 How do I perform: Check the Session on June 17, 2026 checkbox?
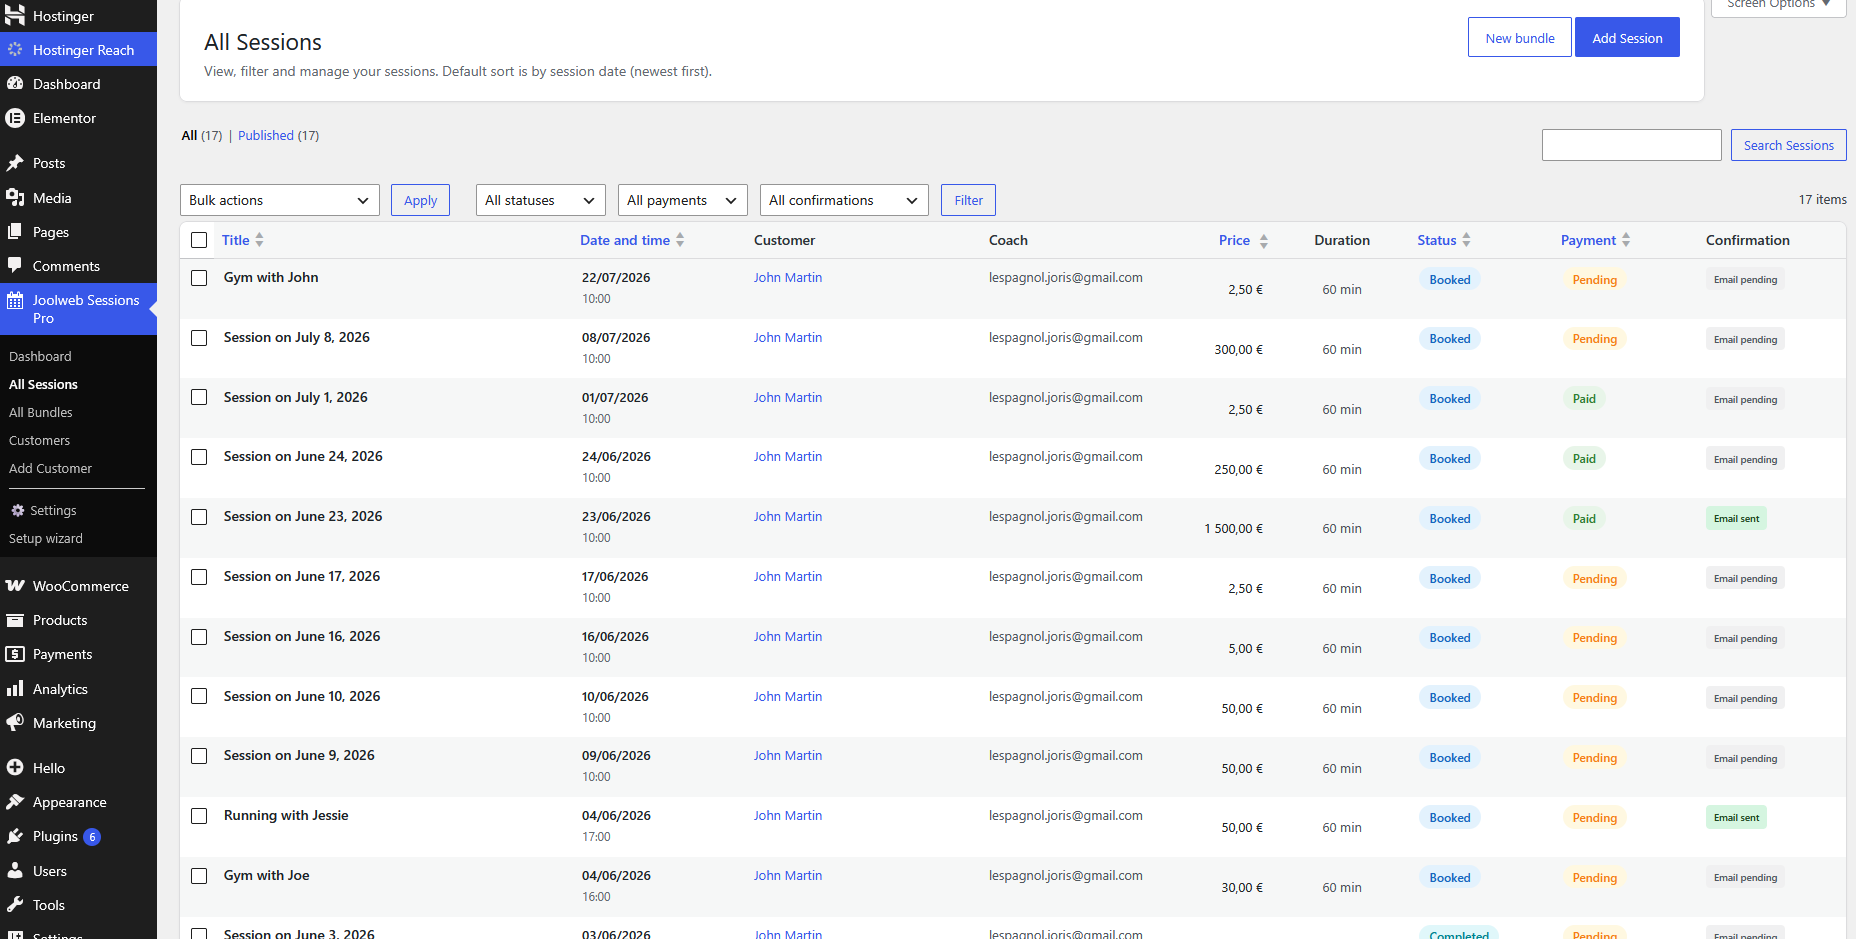click(199, 577)
